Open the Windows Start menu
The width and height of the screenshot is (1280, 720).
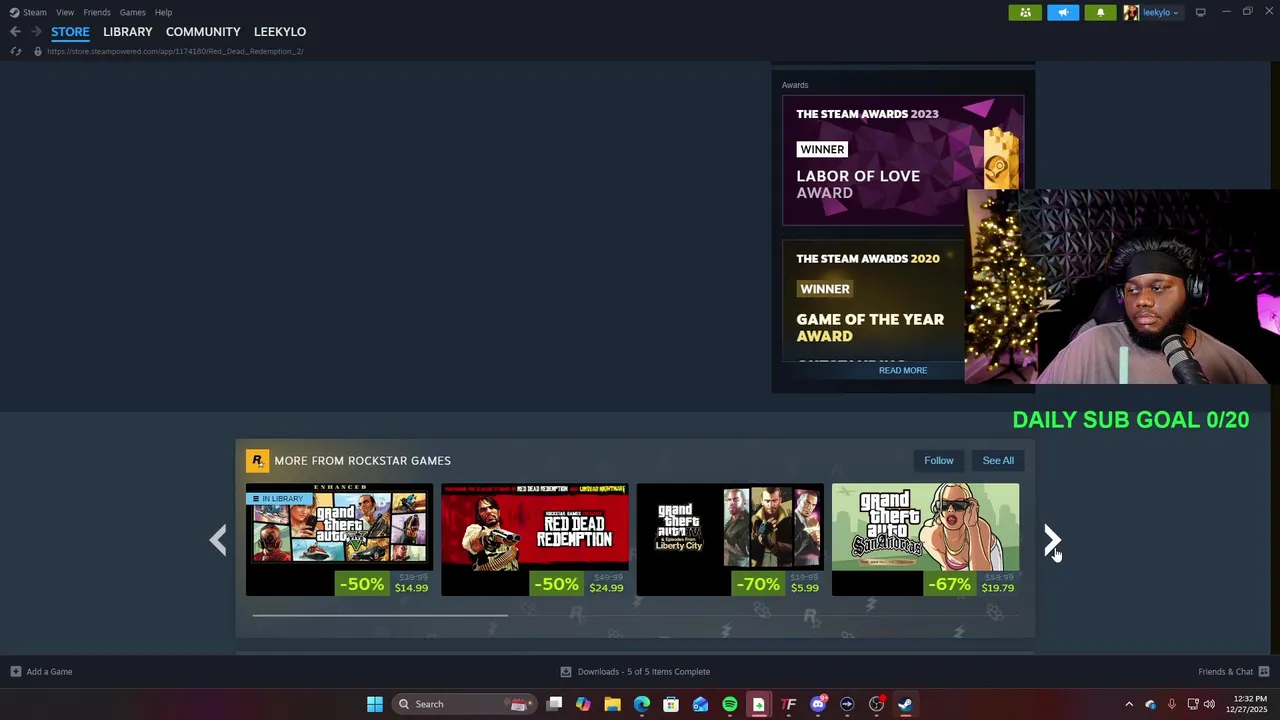[375, 704]
